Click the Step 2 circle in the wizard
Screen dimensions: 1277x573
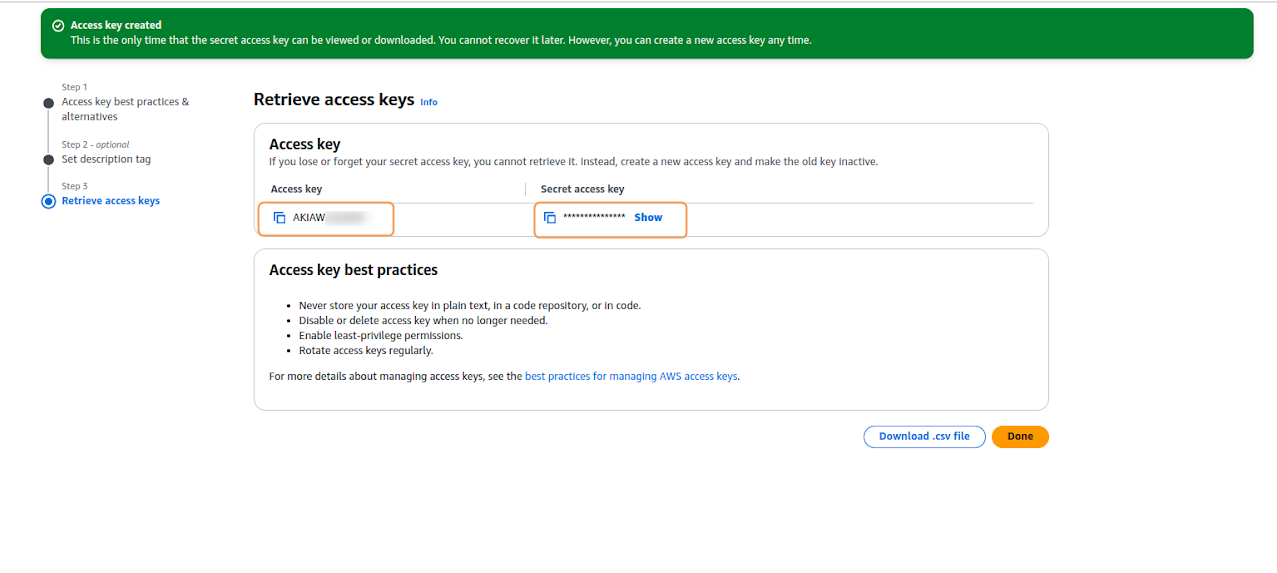[x=48, y=160]
